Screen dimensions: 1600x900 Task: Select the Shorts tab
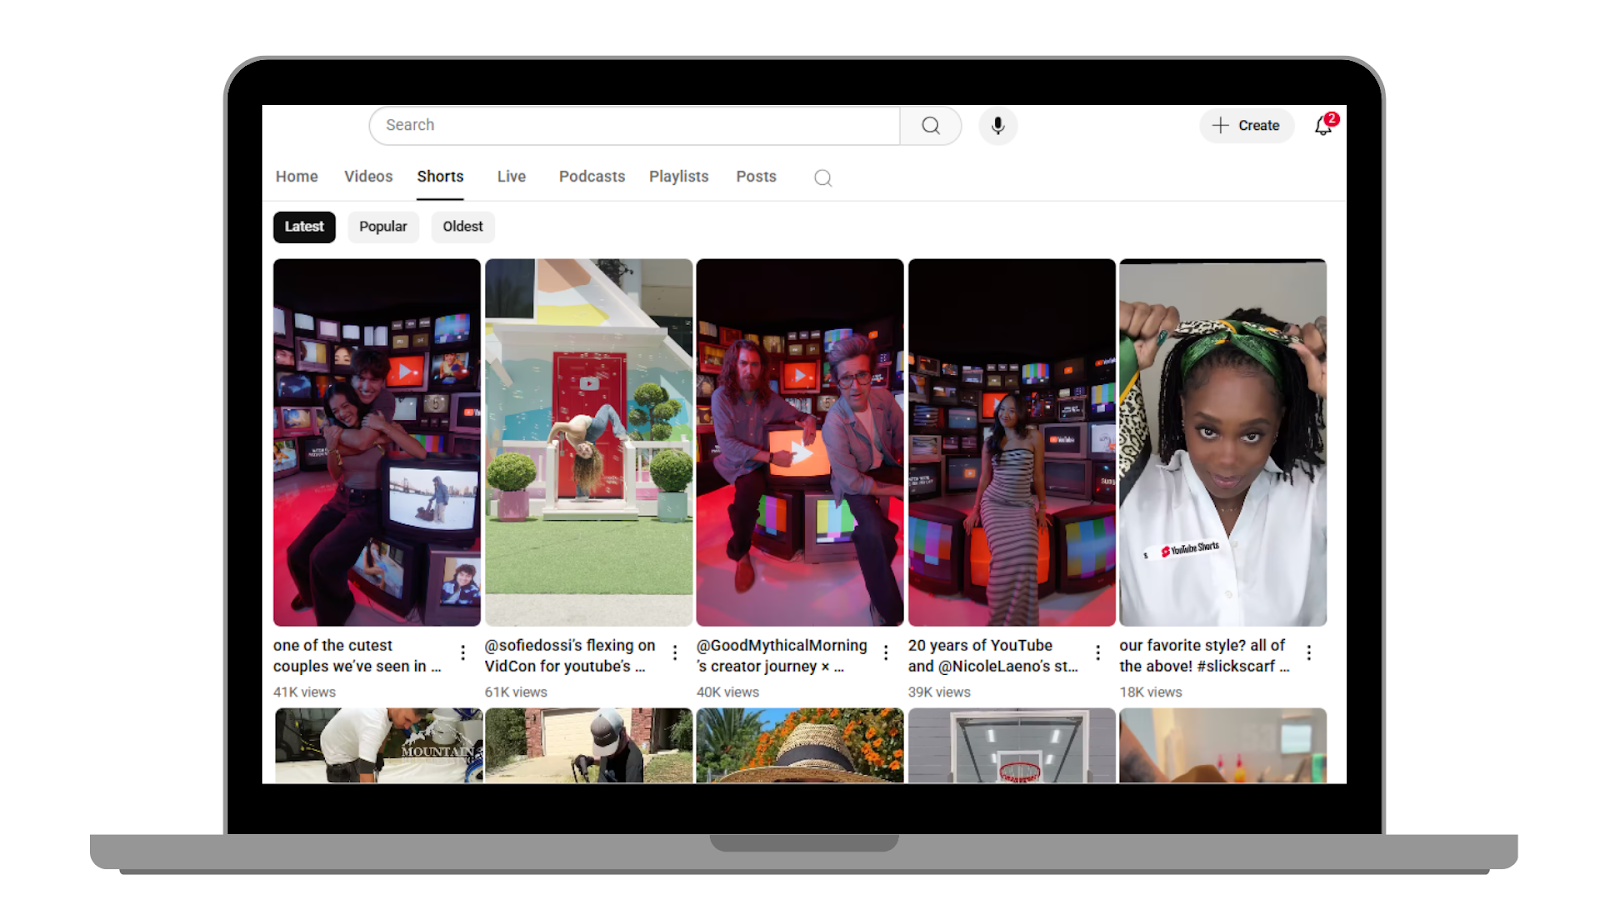click(441, 177)
